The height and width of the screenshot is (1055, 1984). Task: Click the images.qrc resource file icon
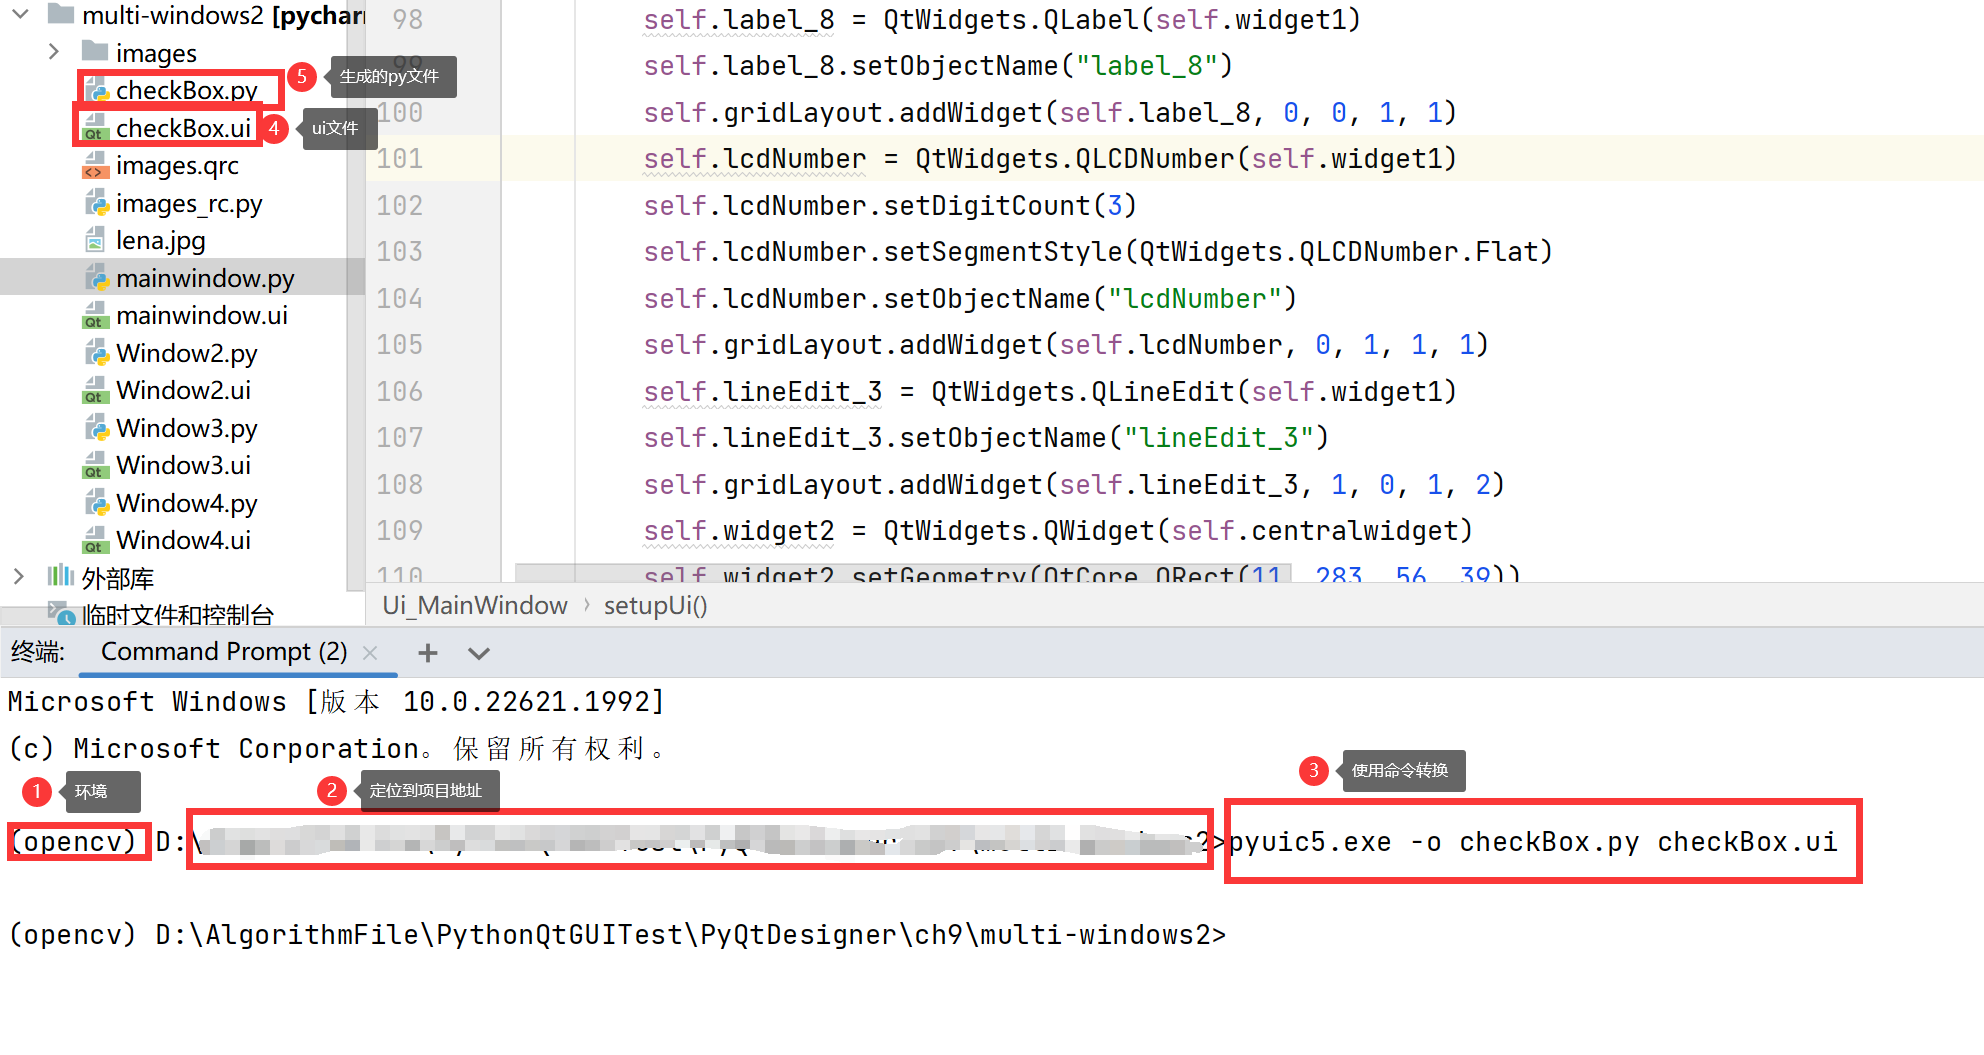(x=95, y=165)
